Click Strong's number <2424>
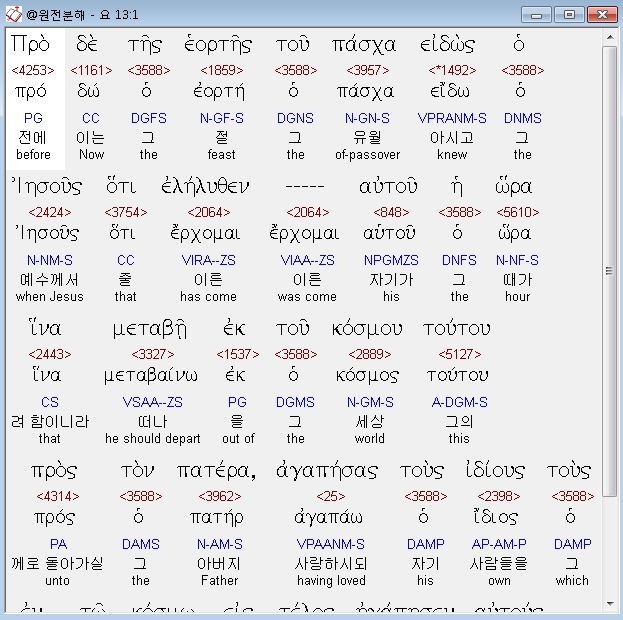 coord(50,212)
